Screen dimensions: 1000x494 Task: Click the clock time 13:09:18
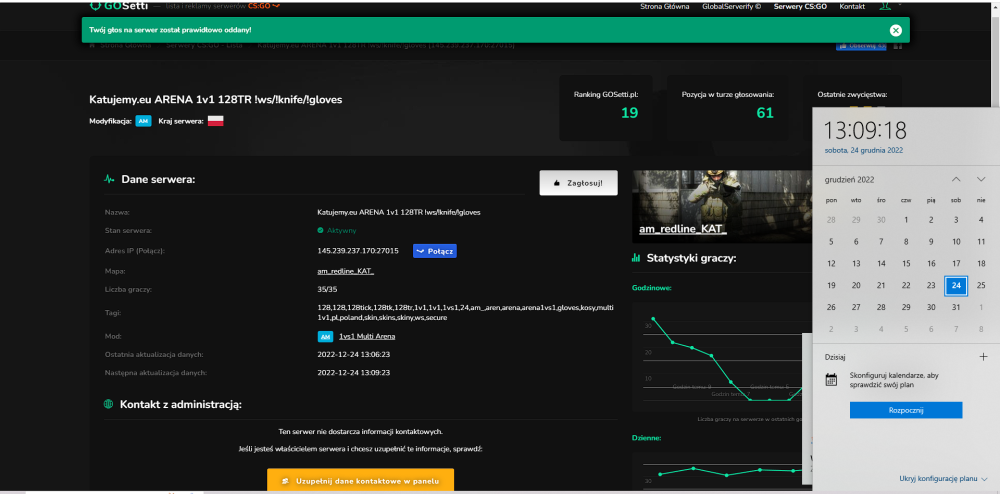click(x=865, y=131)
